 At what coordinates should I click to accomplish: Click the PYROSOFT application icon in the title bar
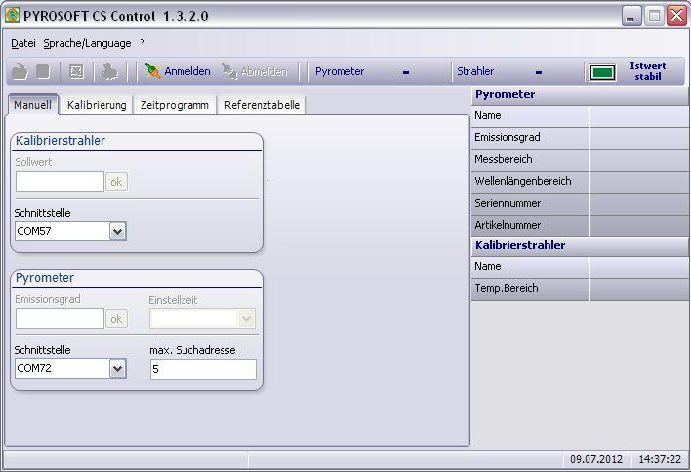pyautogui.click(x=13, y=15)
